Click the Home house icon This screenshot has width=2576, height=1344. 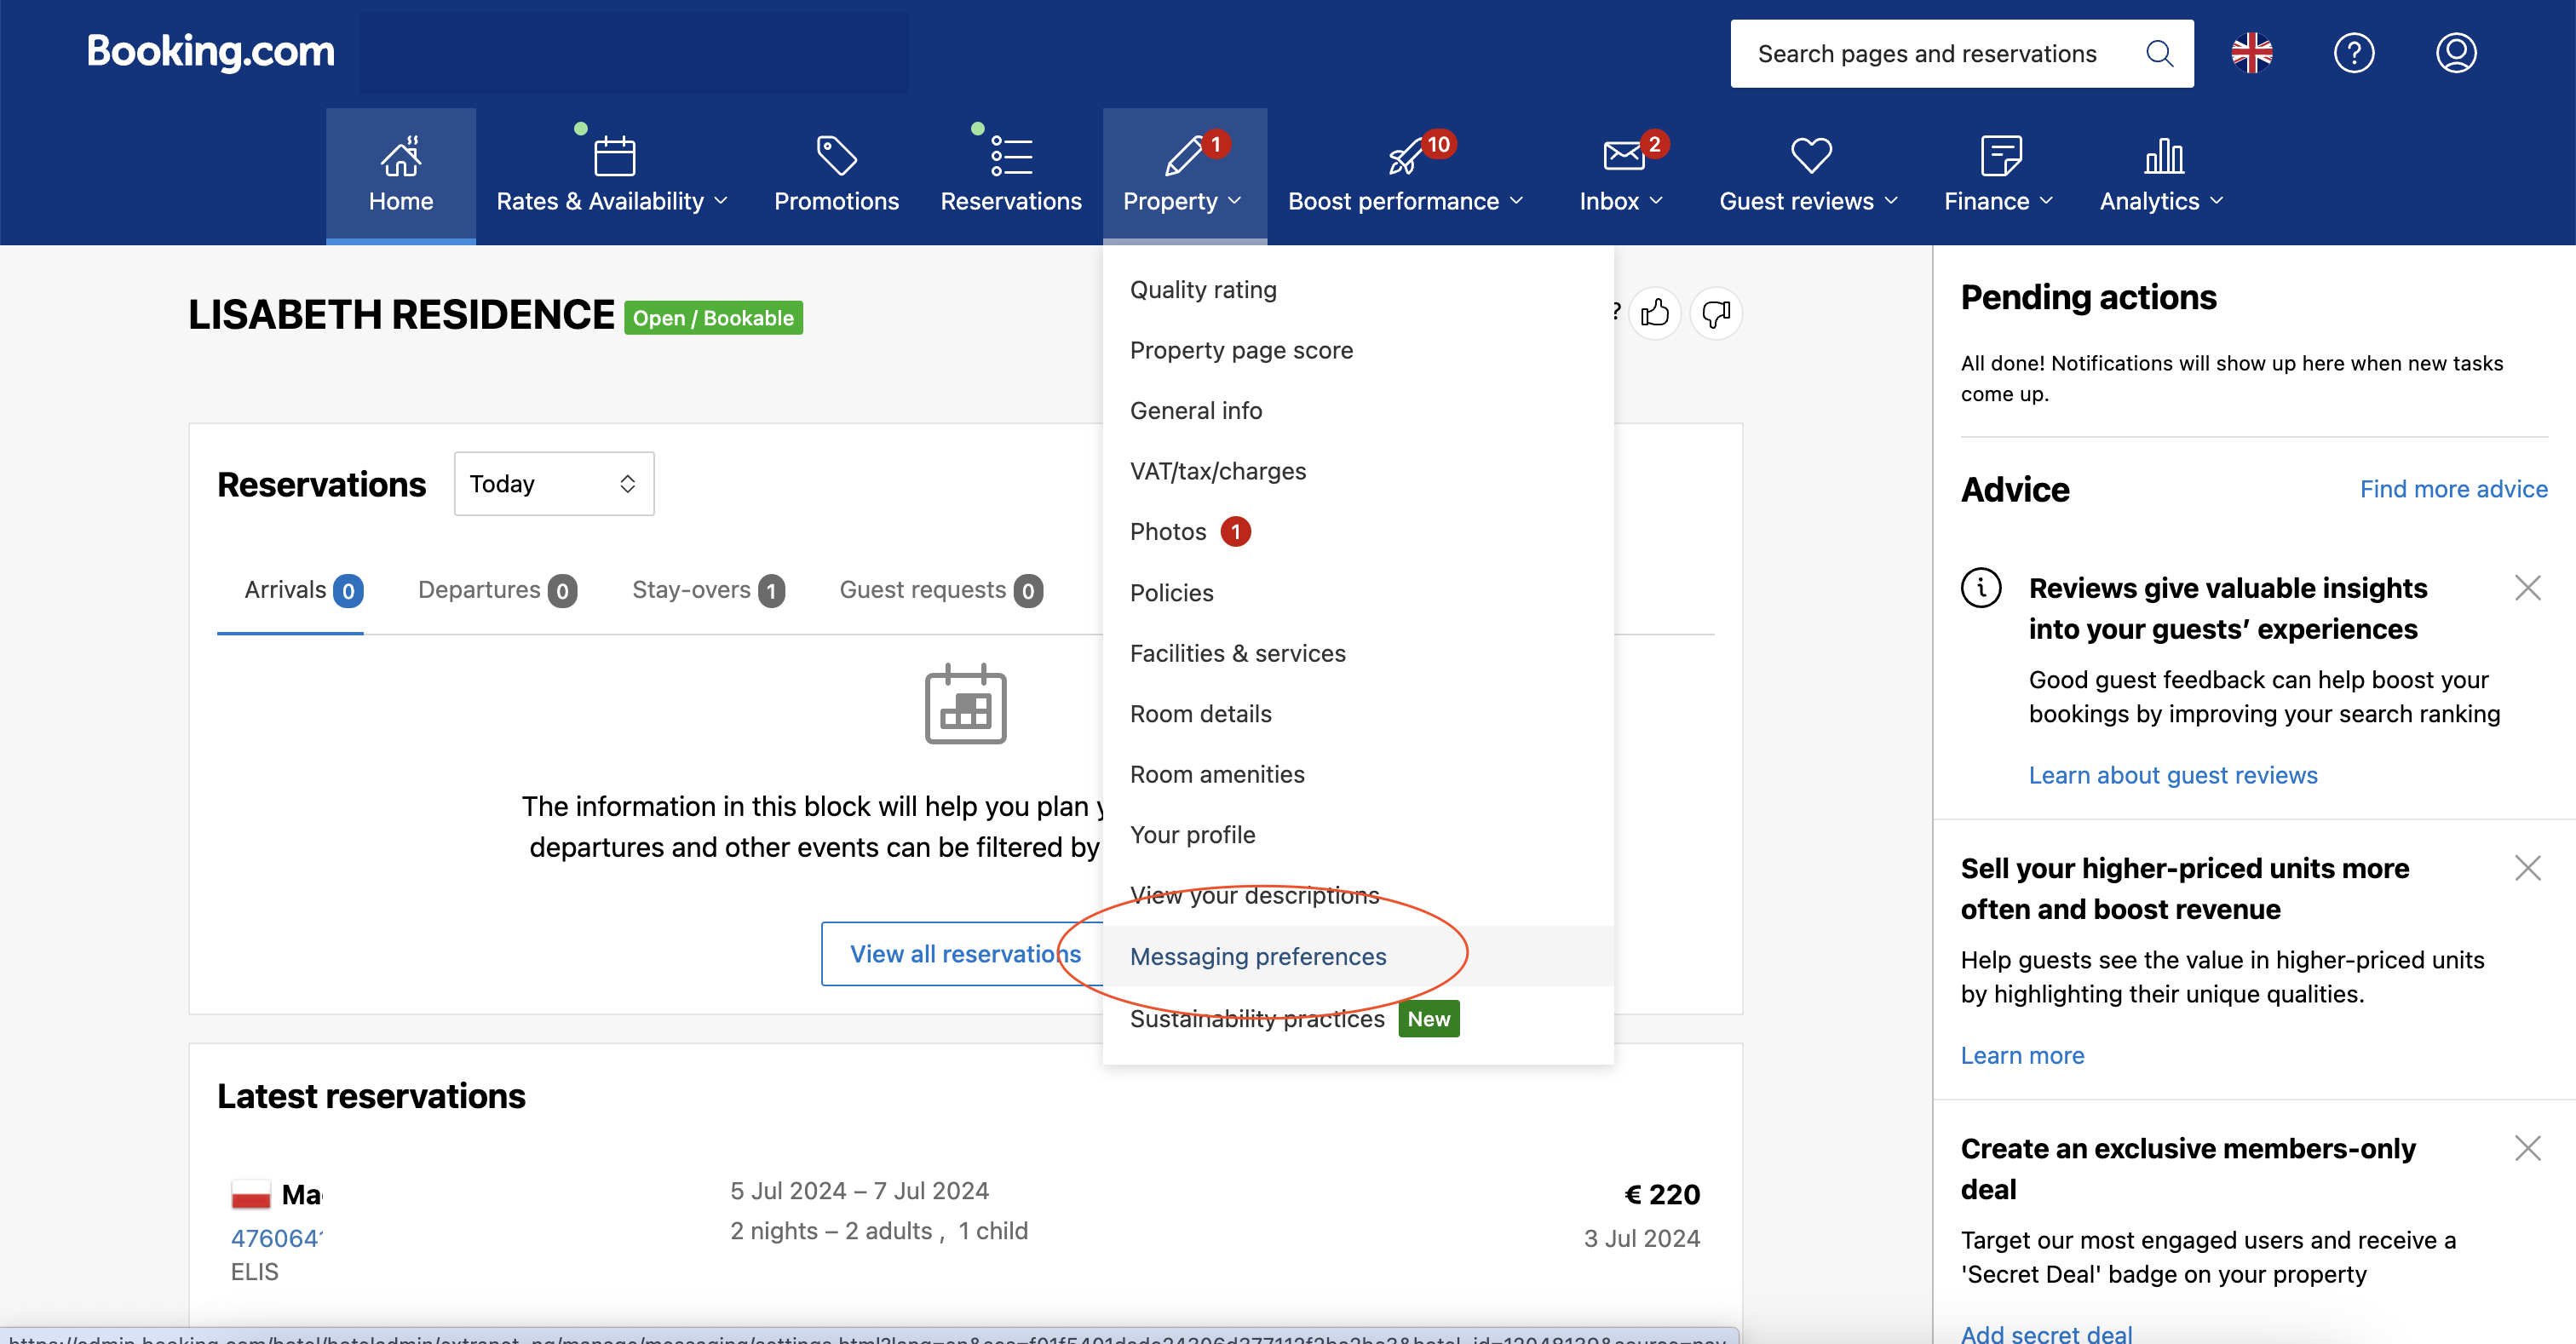coord(401,155)
